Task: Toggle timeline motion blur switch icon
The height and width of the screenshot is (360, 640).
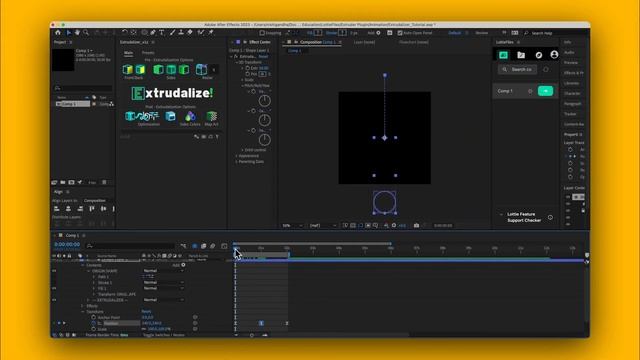Action: [x=213, y=246]
